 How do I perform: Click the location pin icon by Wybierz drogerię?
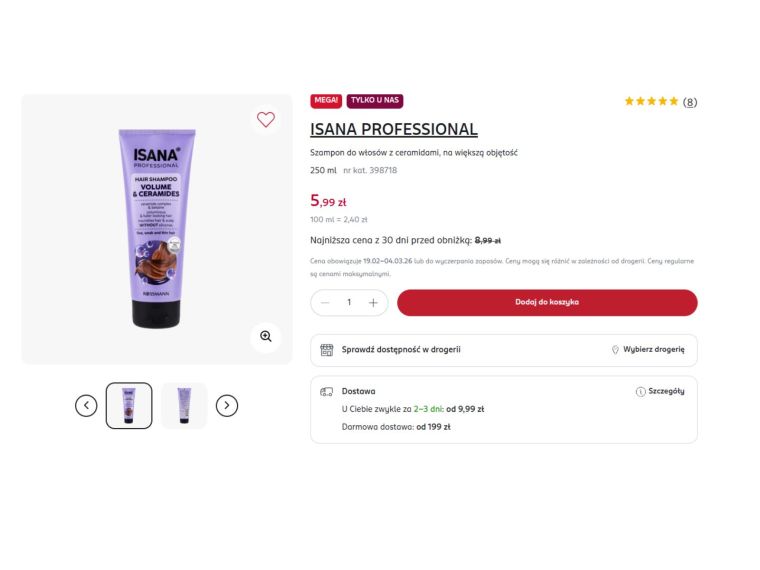(615, 350)
